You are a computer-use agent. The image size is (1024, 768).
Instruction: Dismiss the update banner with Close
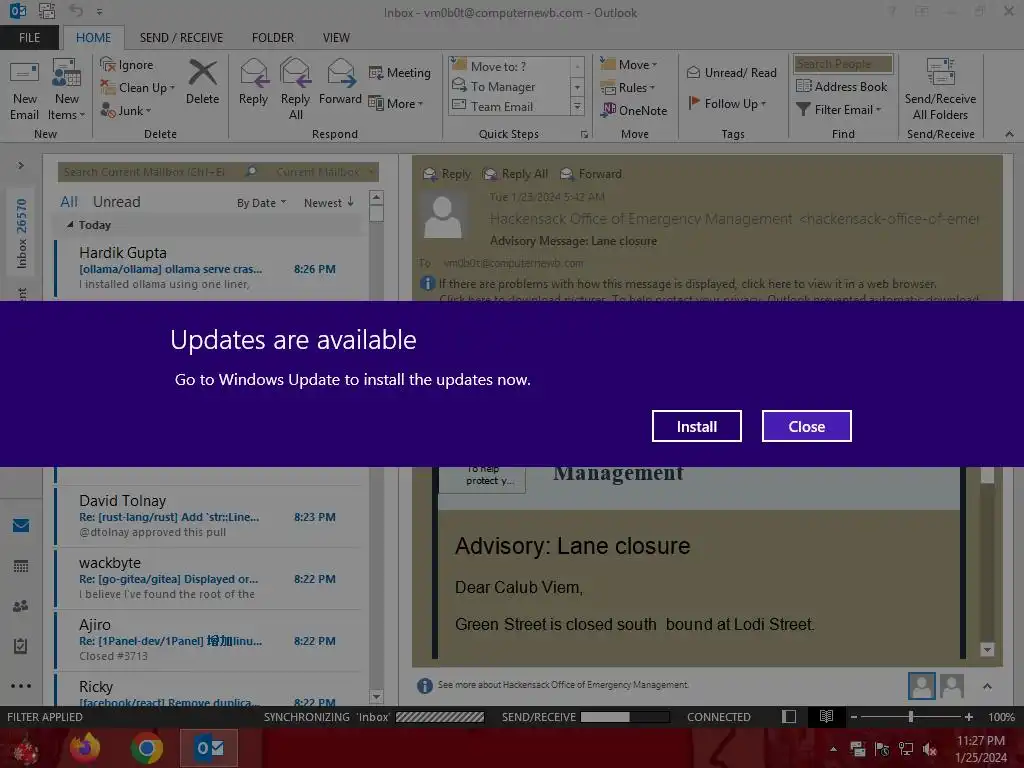click(x=807, y=426)
